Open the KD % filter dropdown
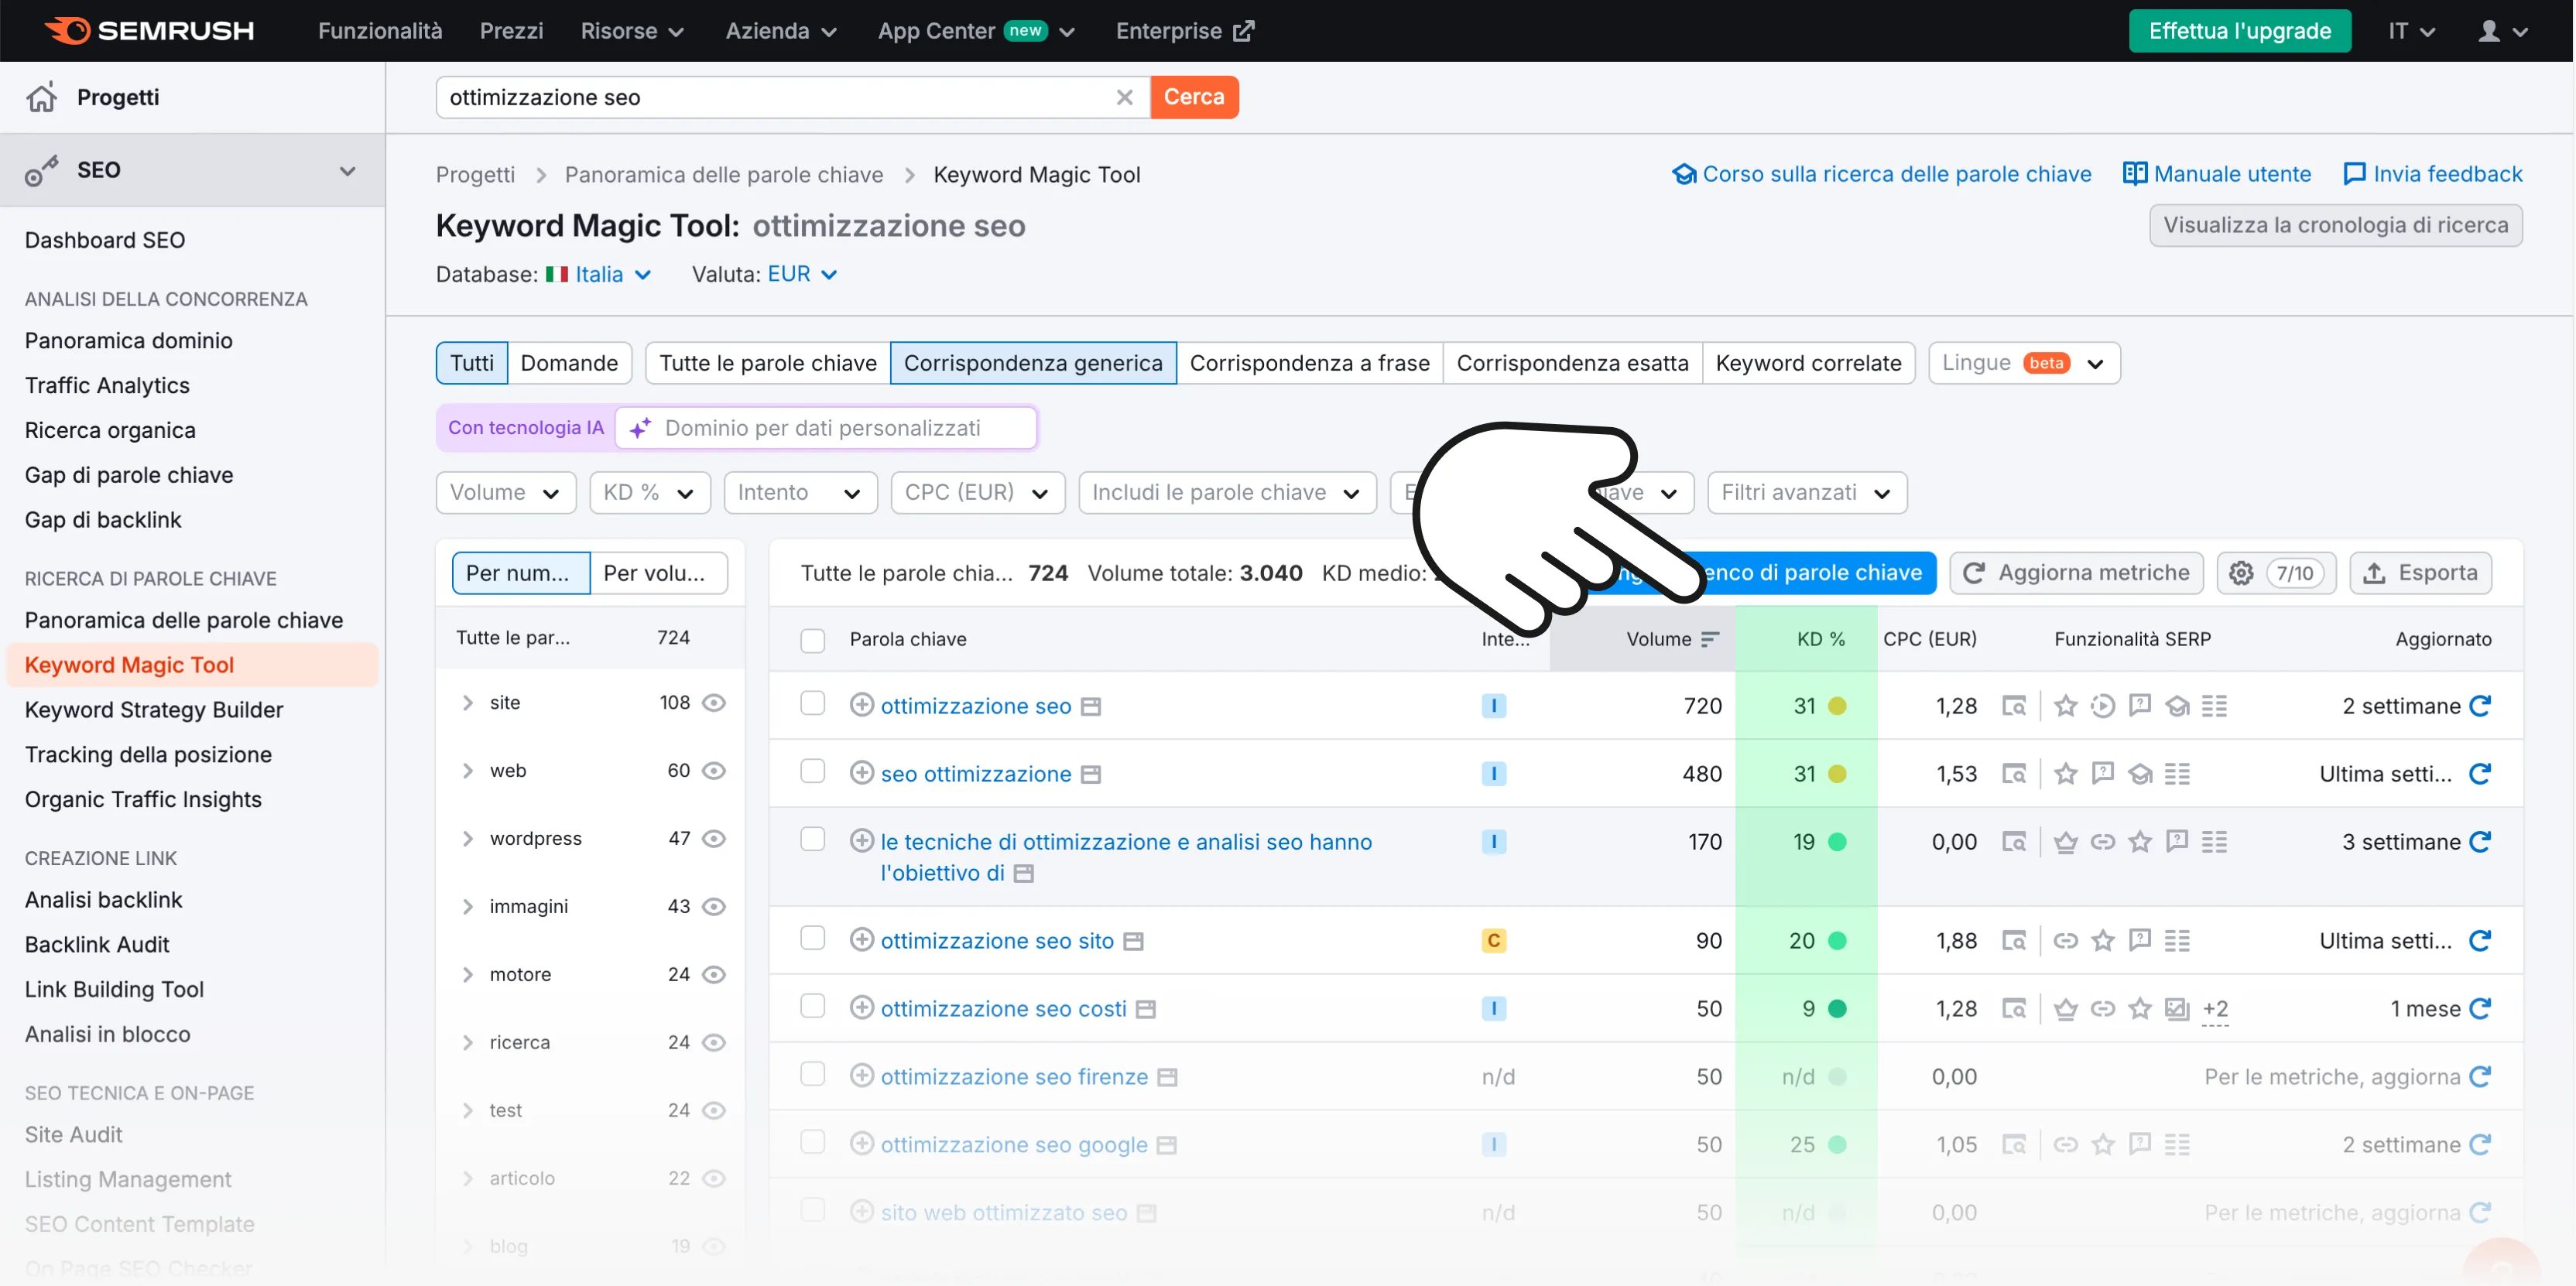The height and width of the screenshot is (1286, 2576). (649, 492)
